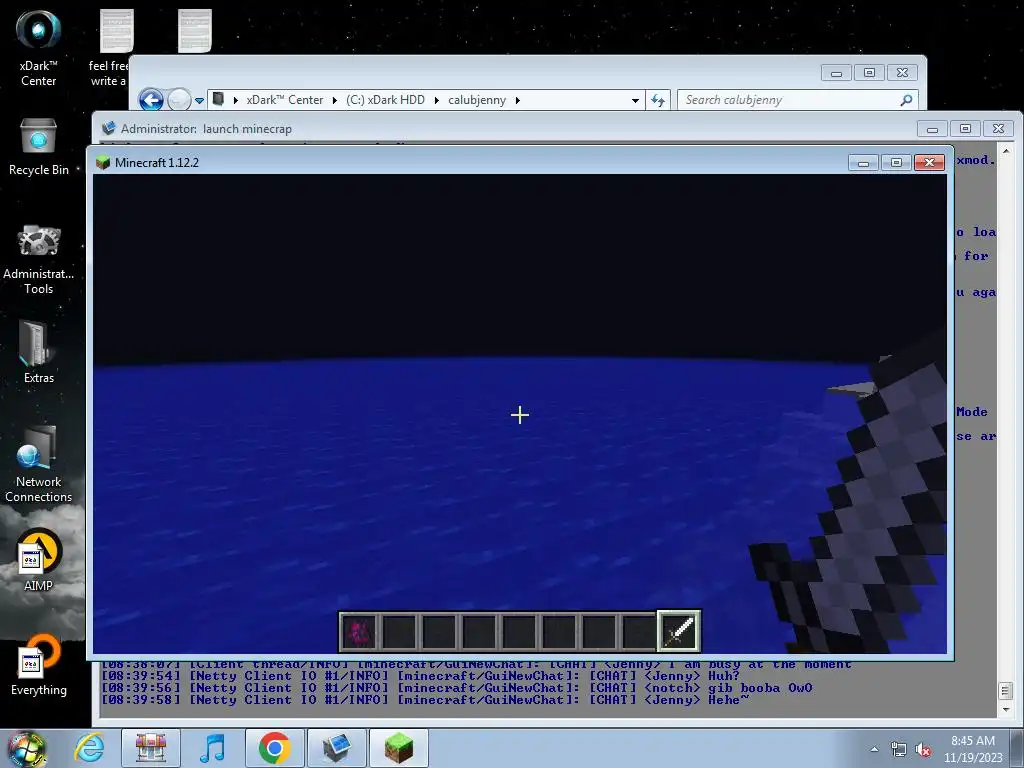Click console scrollbar down arrow
Viewport: 1024px width, 768px height.
pos(1006,709)
